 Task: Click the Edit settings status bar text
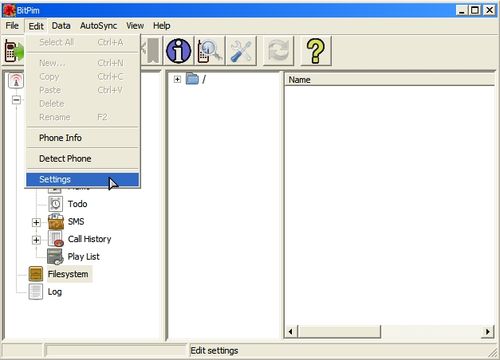(214, 351)
